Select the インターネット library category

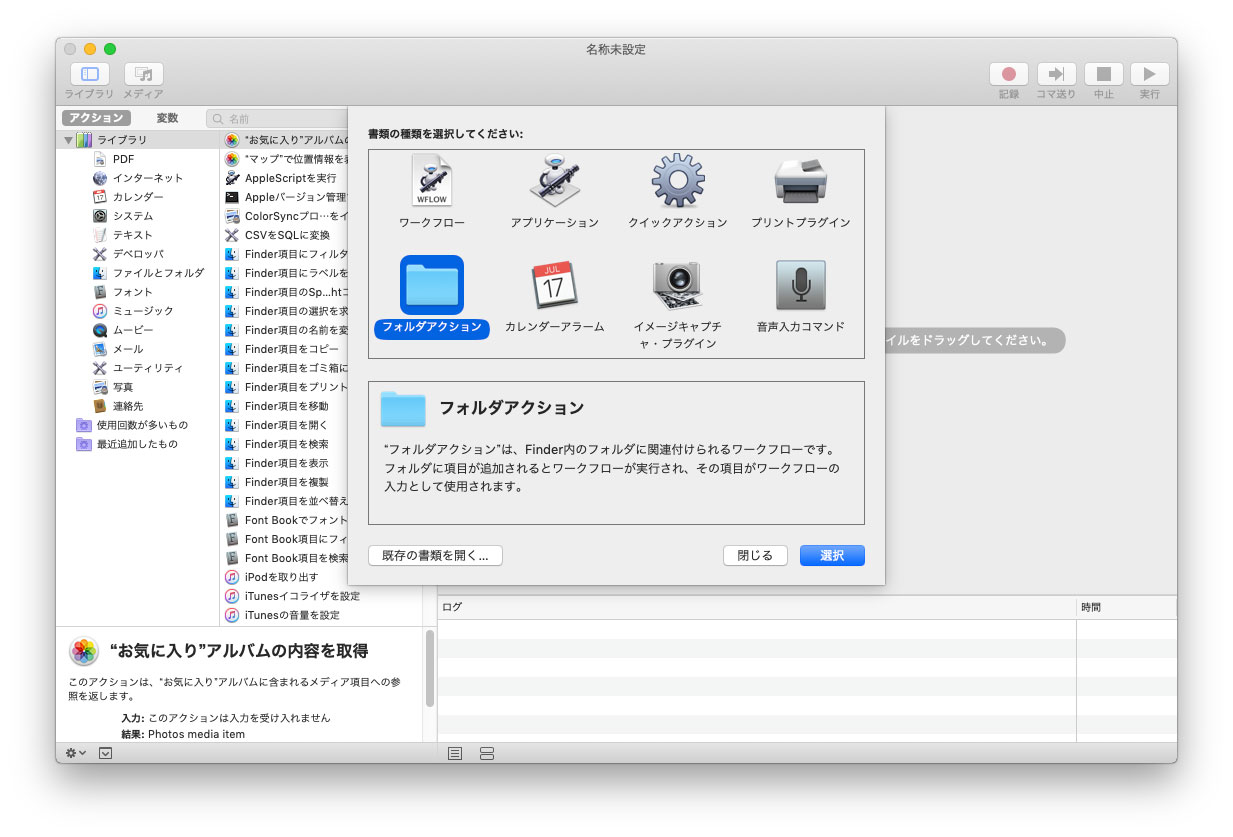tap(138, 178)
